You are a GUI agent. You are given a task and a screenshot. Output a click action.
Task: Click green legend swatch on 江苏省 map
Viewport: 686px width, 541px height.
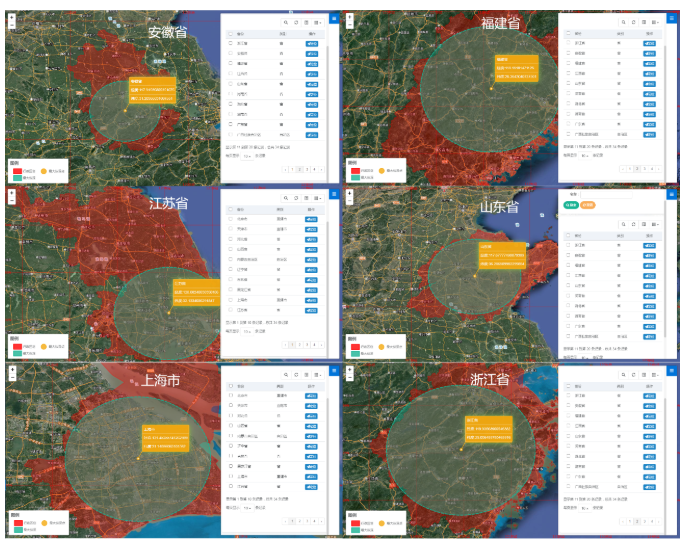pyautogui.click(x=17, y=353)
